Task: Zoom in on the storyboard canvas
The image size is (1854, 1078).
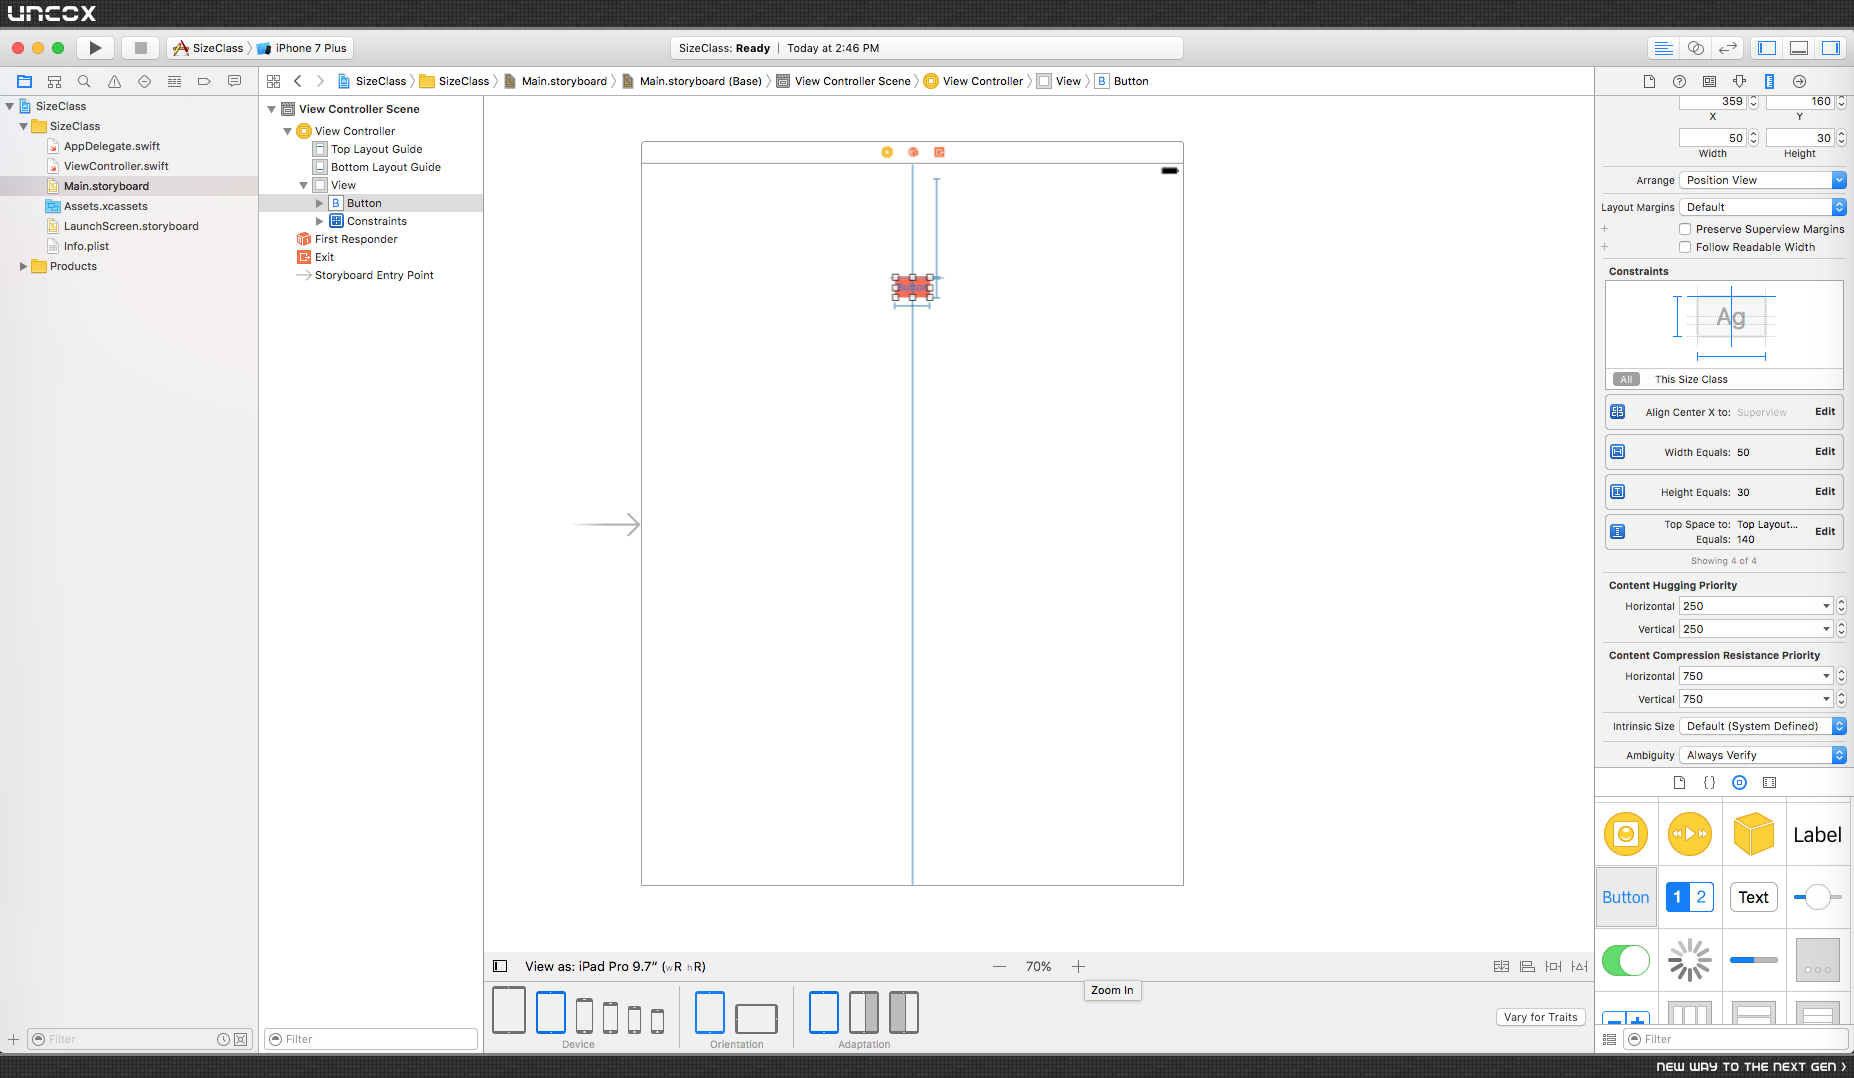Action: coord(1078,967)
